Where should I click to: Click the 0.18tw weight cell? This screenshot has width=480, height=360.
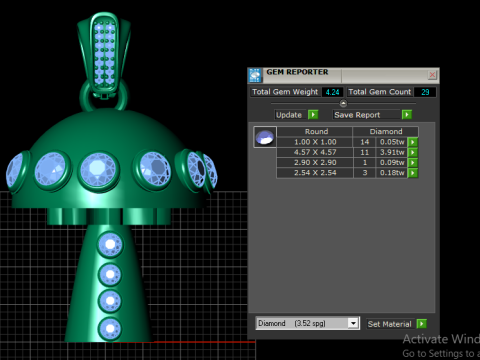[392, 173]
